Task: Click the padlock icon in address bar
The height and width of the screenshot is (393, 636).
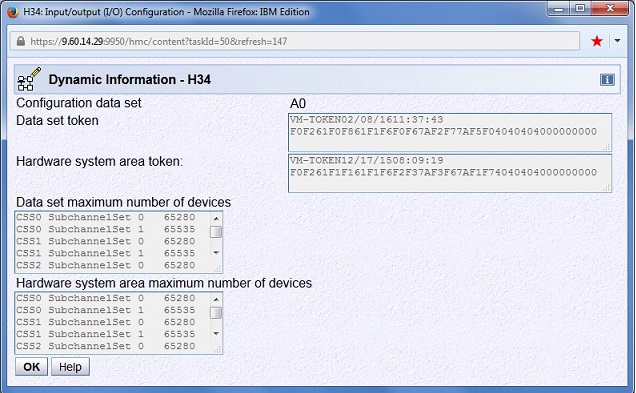Action: tap(21, 41)
